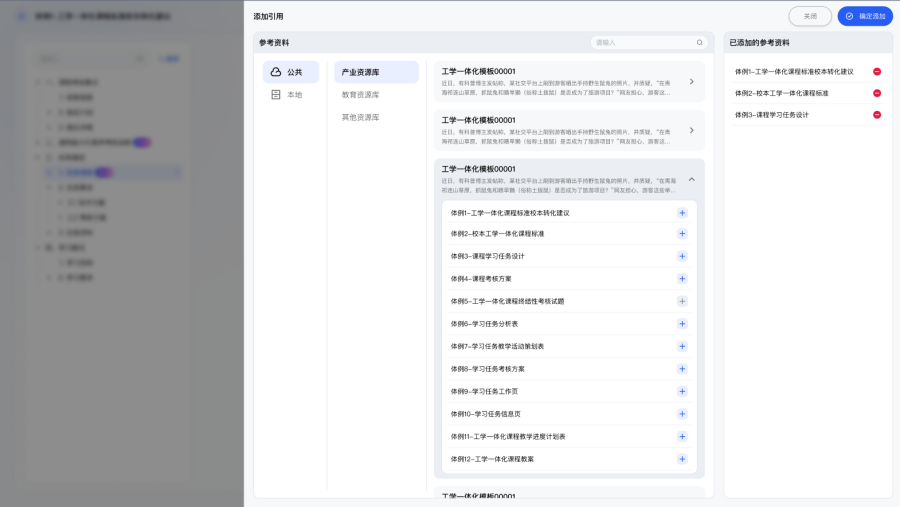Expand the first 工学一体化模板00001 card
The width and height of the screenshot is (900, 507).
pos(691,81)
